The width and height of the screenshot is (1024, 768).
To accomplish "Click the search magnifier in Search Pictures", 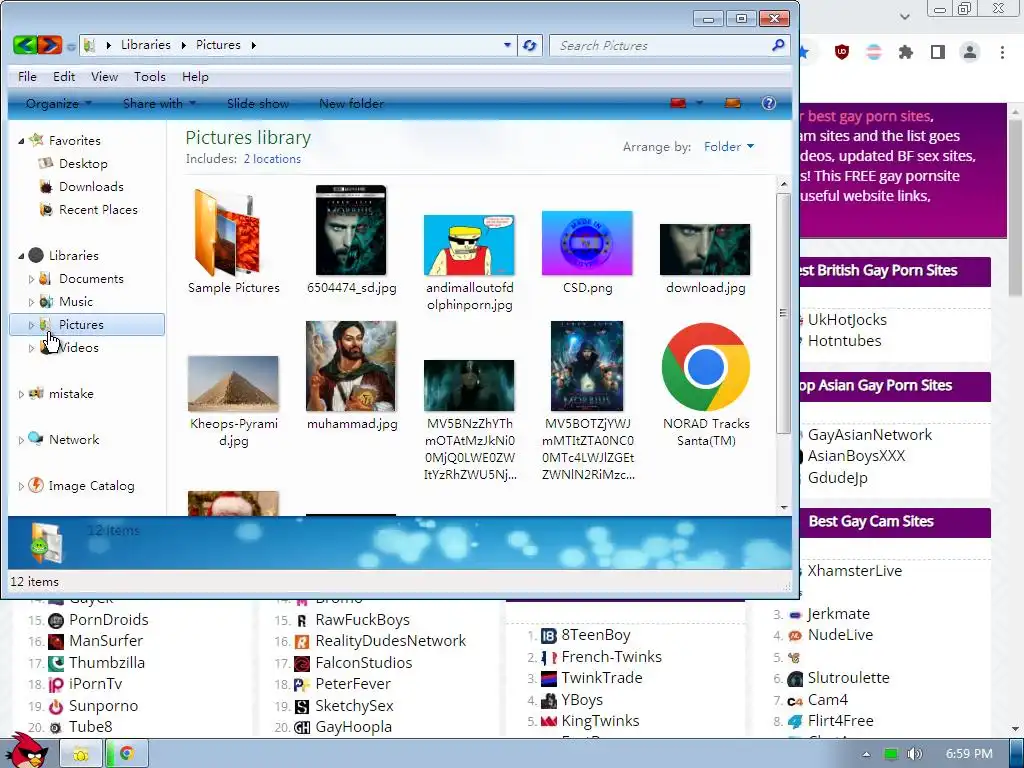I will 778,45.
